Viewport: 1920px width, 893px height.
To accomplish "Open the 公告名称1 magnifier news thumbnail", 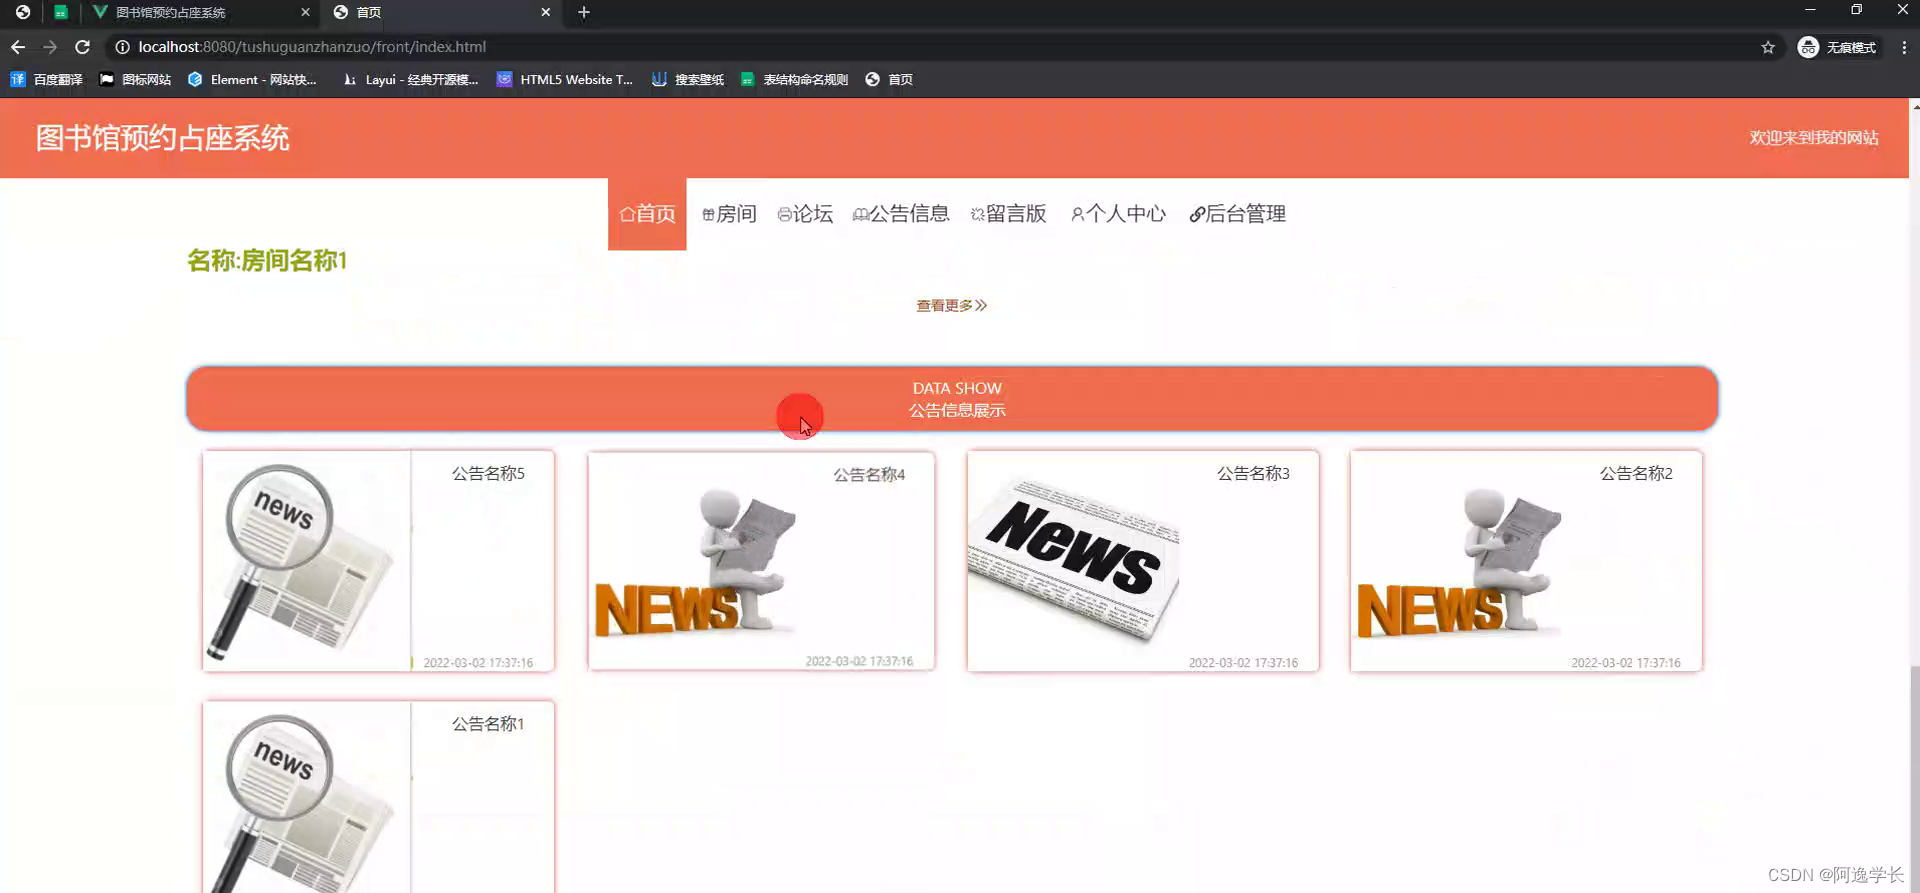I will pos(306,797).
